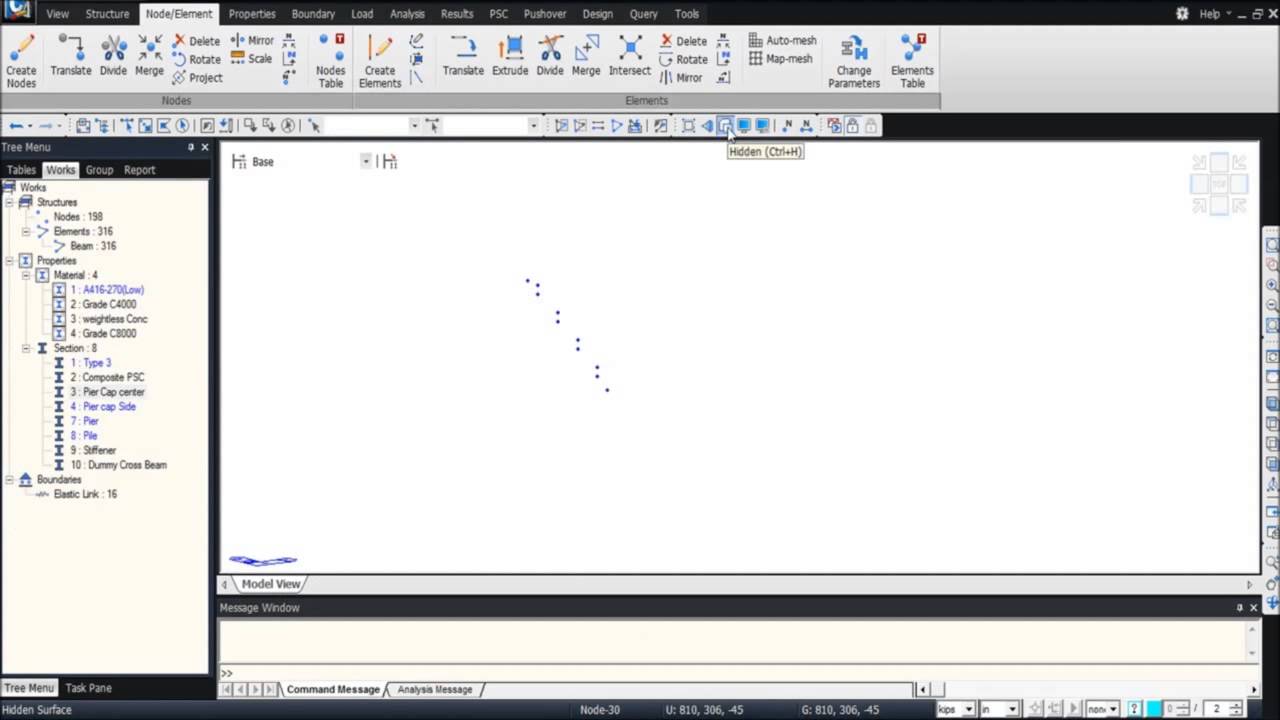Click the Mirror nodes tool
Screen dimensions: 1280x720
coord(252,40)
